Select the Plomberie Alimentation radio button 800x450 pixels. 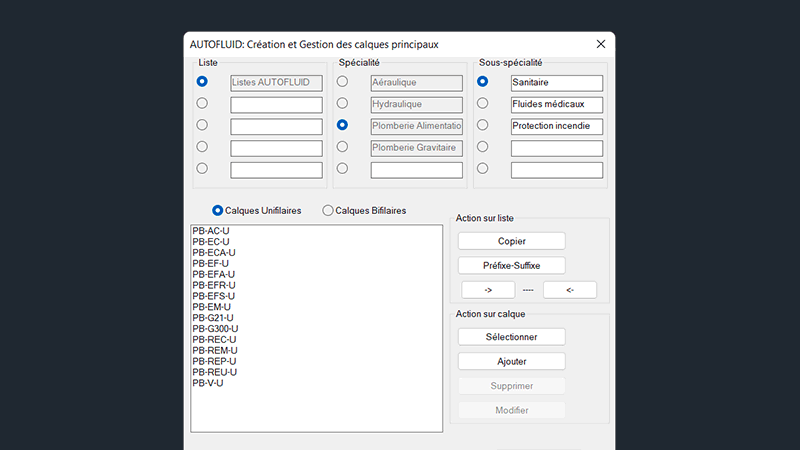[342, 125]
